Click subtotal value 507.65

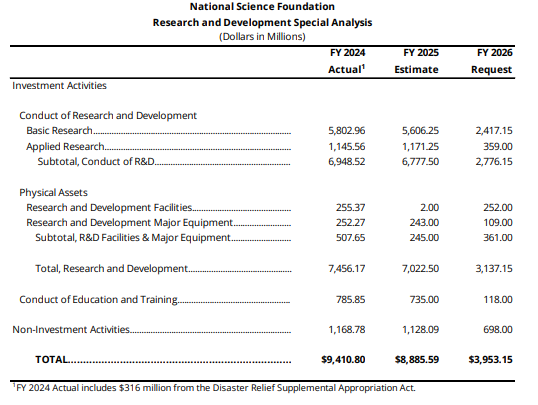(x=350, y=238)
